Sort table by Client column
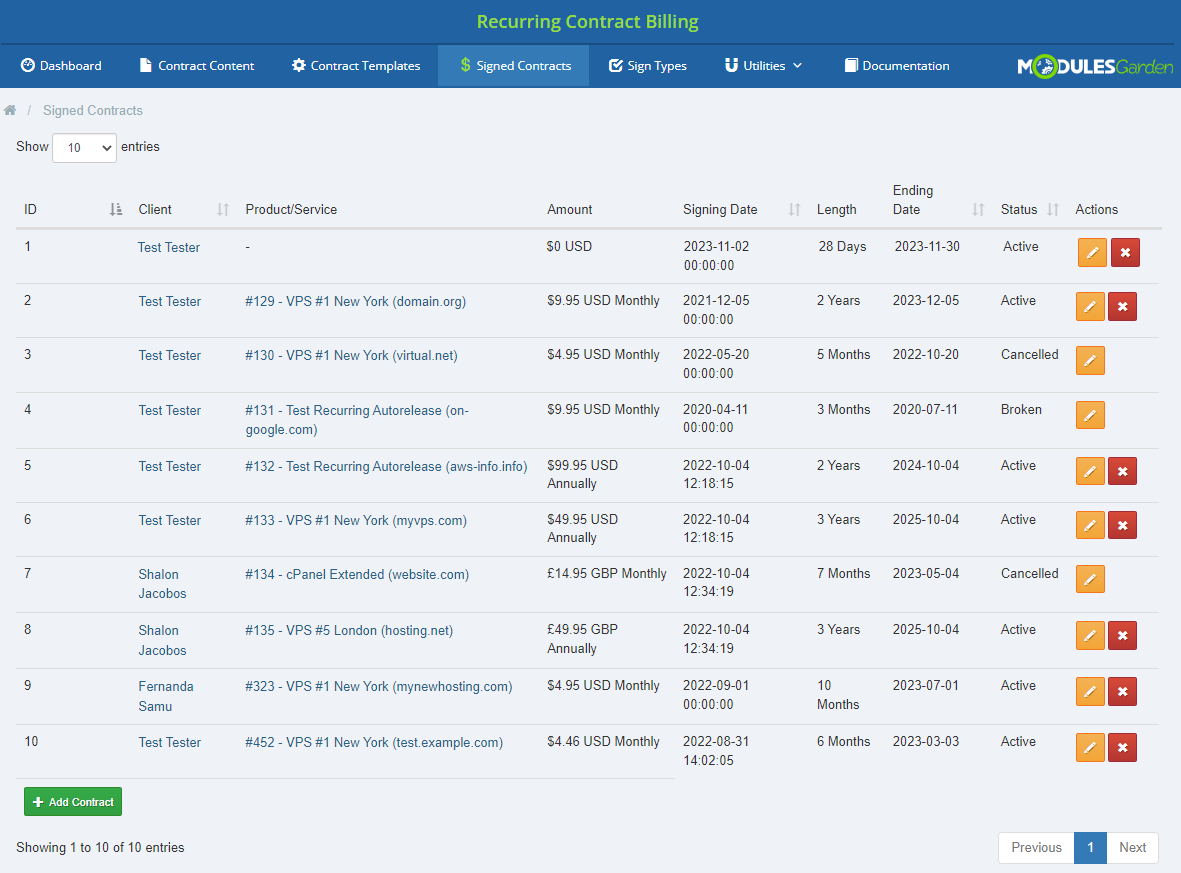 click(222, 209)
